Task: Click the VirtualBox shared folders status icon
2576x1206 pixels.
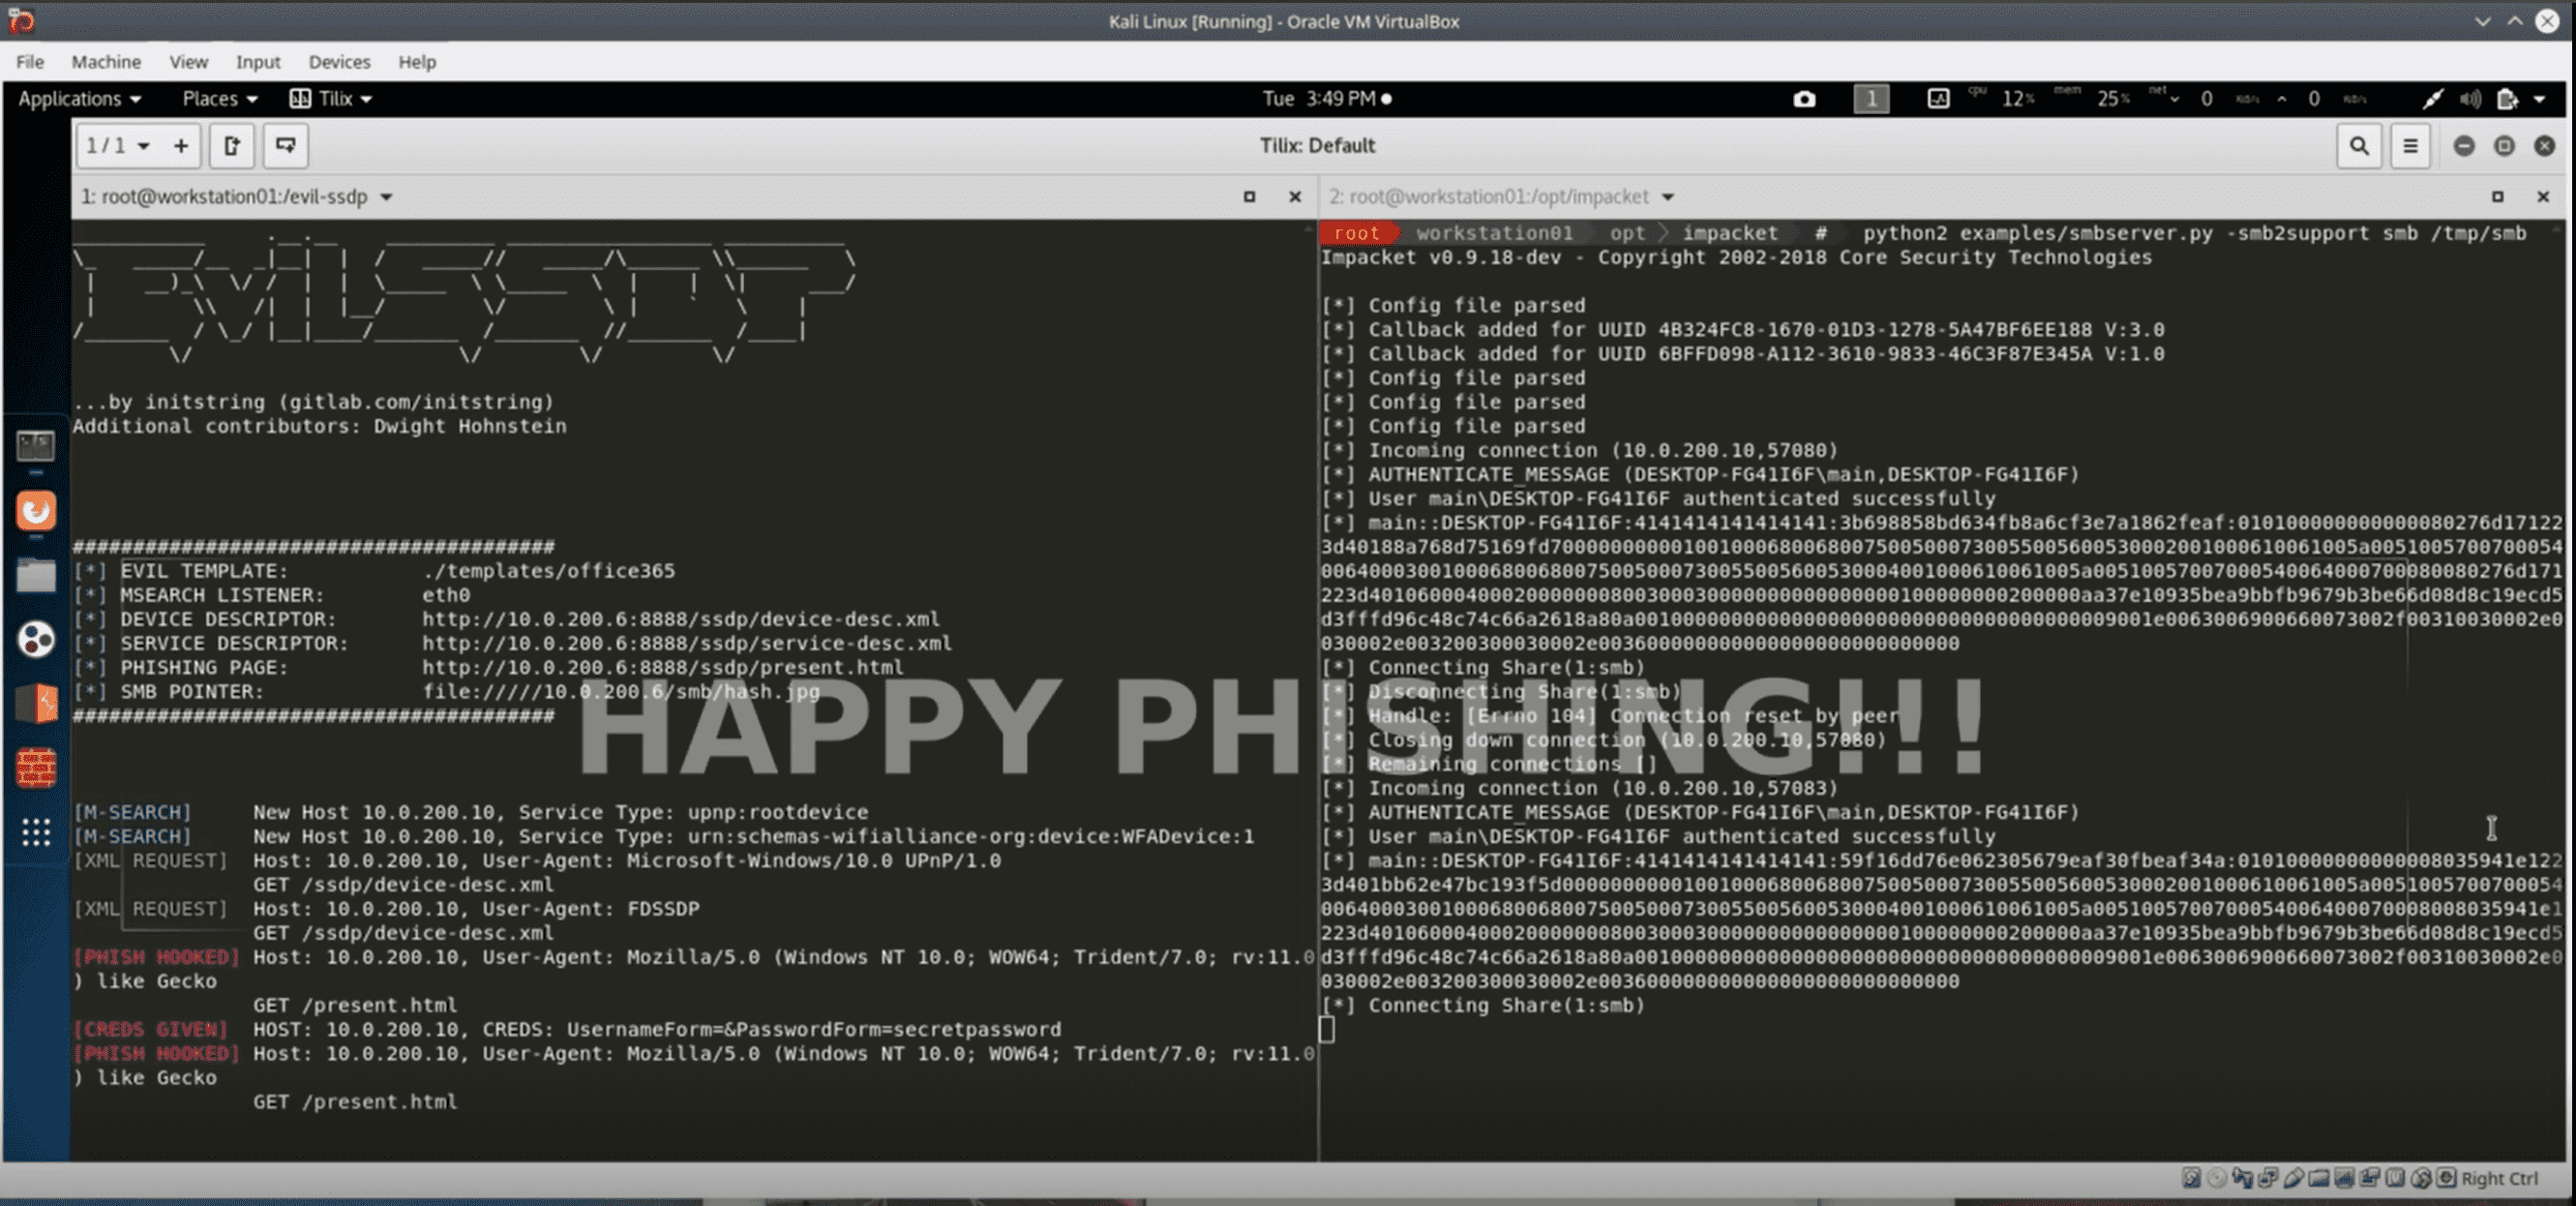Action: click(2319, 1178)
